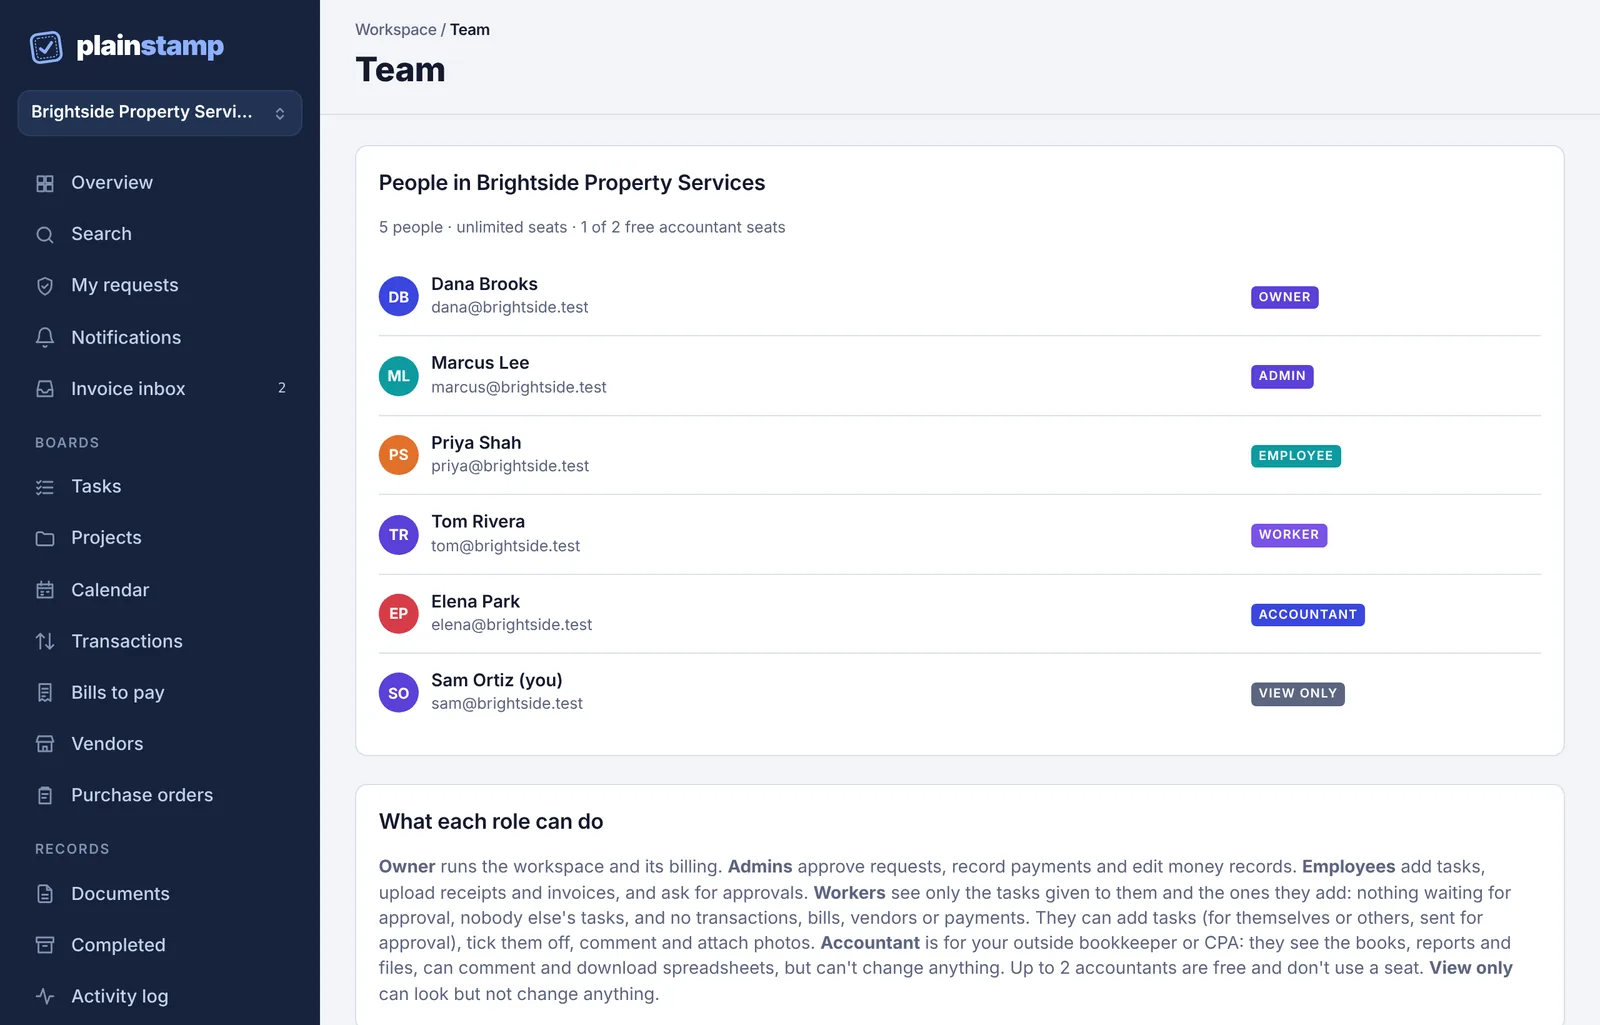Image resolution: width=1600 pixels, height=1025 pixels.
Task: Click the Vendors storefront icon
Action: 45,744
